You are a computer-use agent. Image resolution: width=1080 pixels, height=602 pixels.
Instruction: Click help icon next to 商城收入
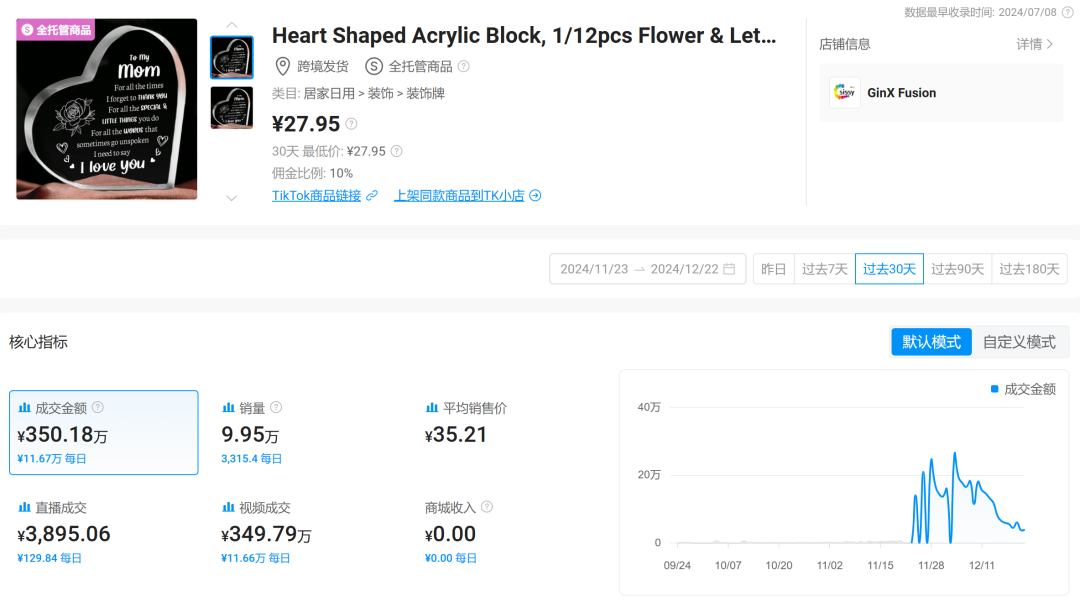[x=487, y=508]
